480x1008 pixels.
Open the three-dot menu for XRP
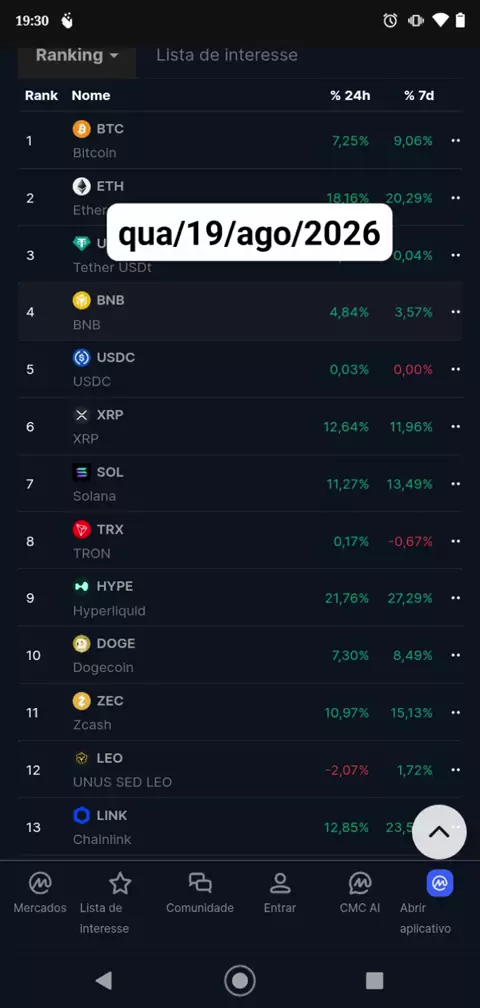[x=456, y=427]
